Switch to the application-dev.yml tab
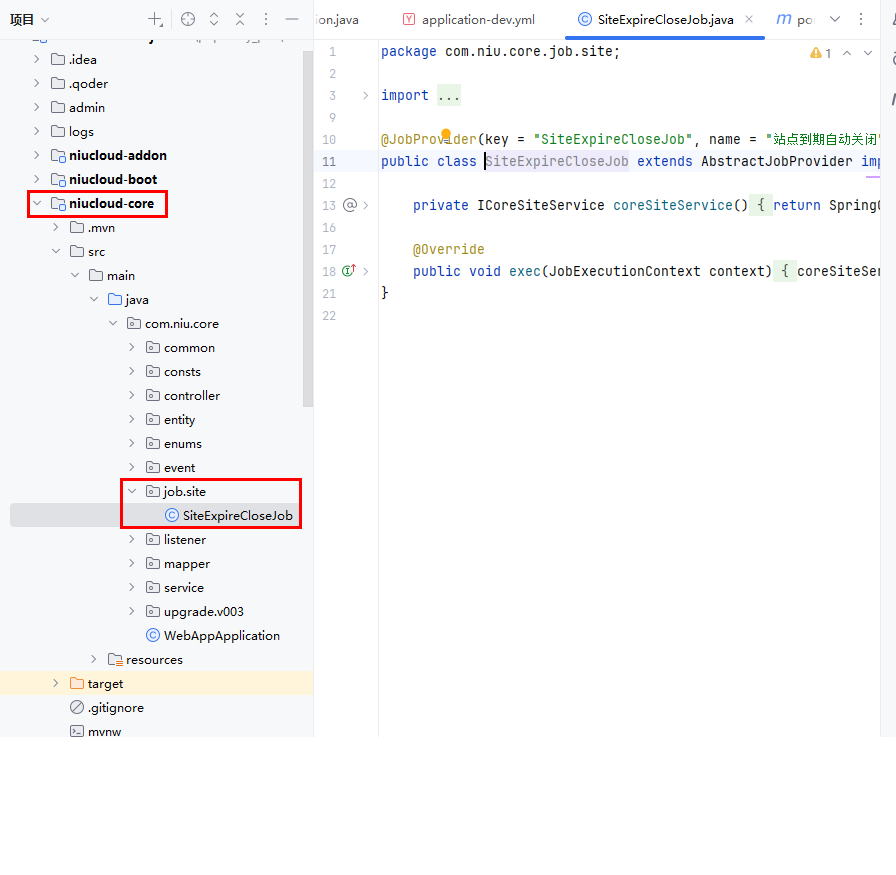The image size is (896, 875). click(477, 19)
